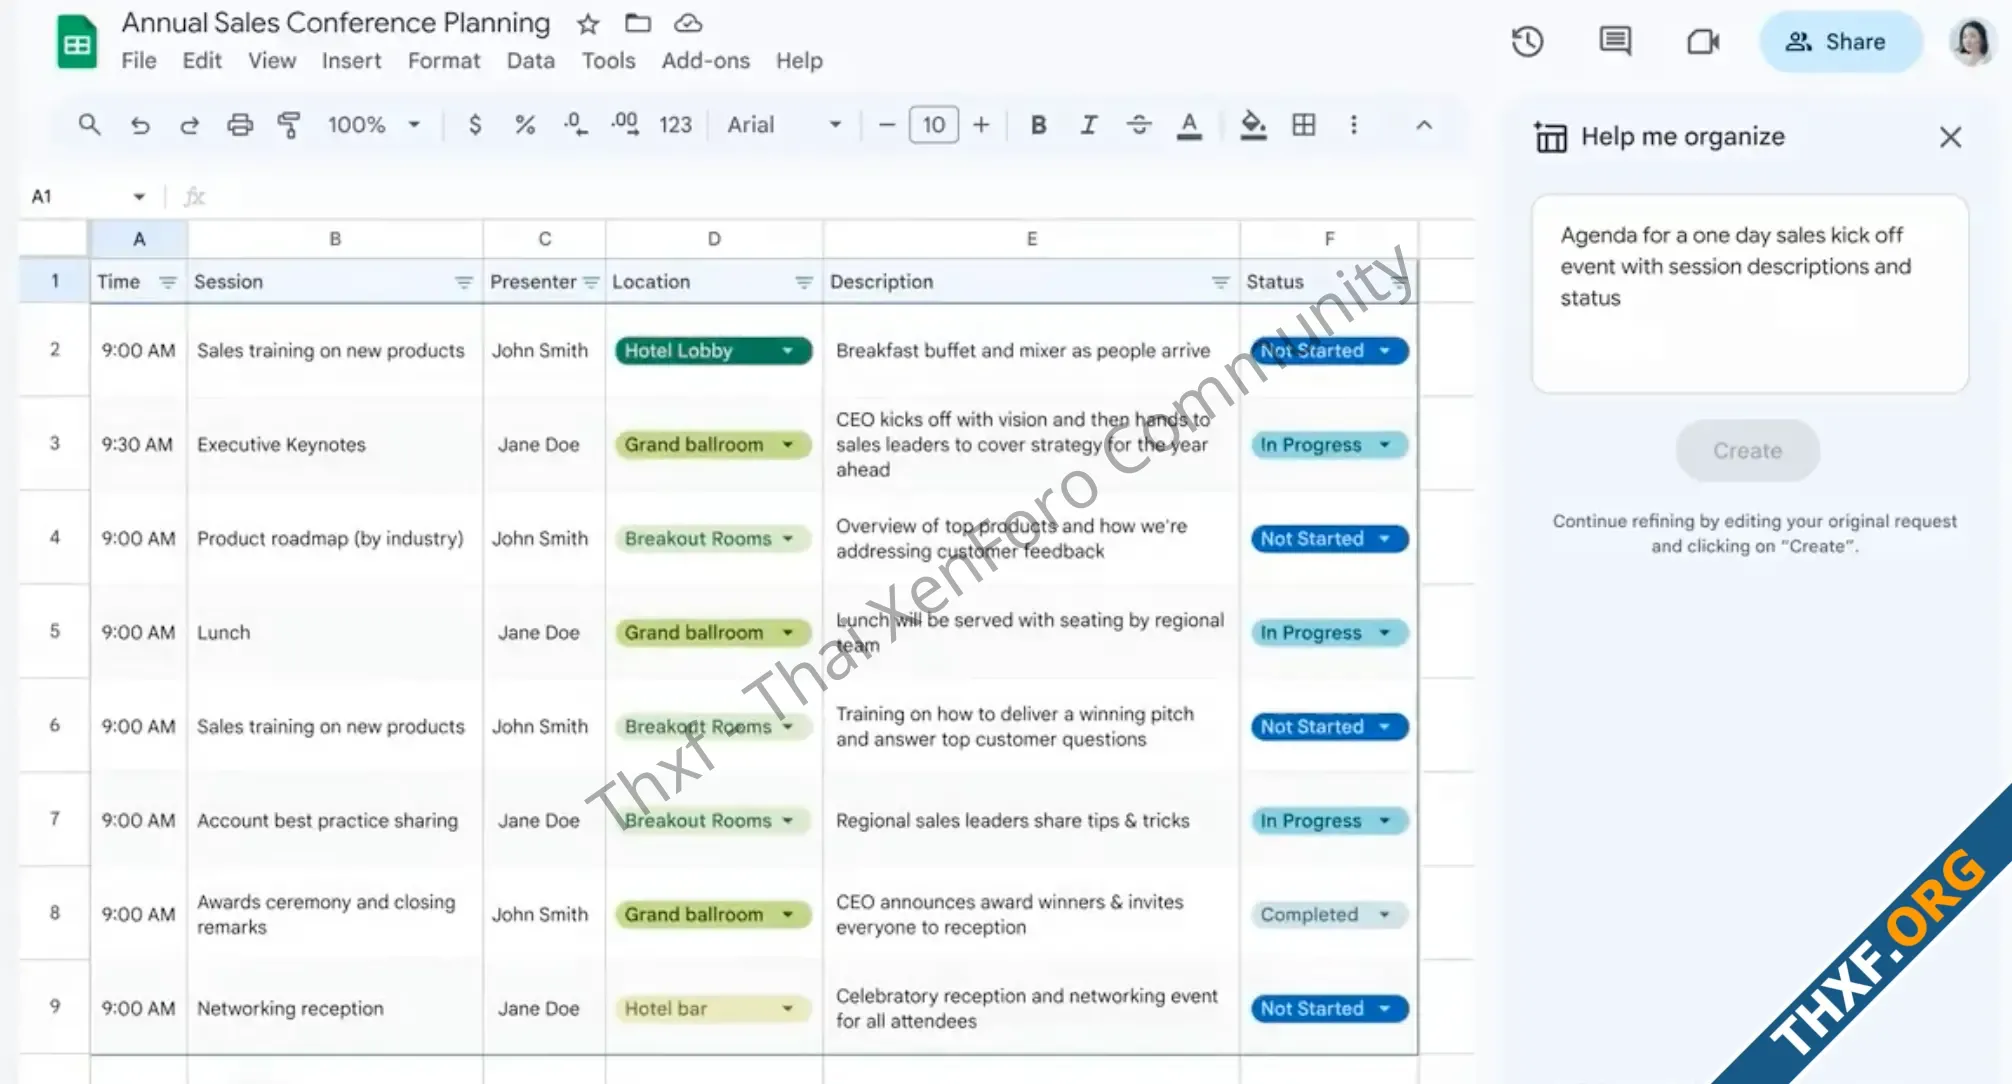Open the View menu
Screen dimensions: 2012x1084
pos(272,61)
